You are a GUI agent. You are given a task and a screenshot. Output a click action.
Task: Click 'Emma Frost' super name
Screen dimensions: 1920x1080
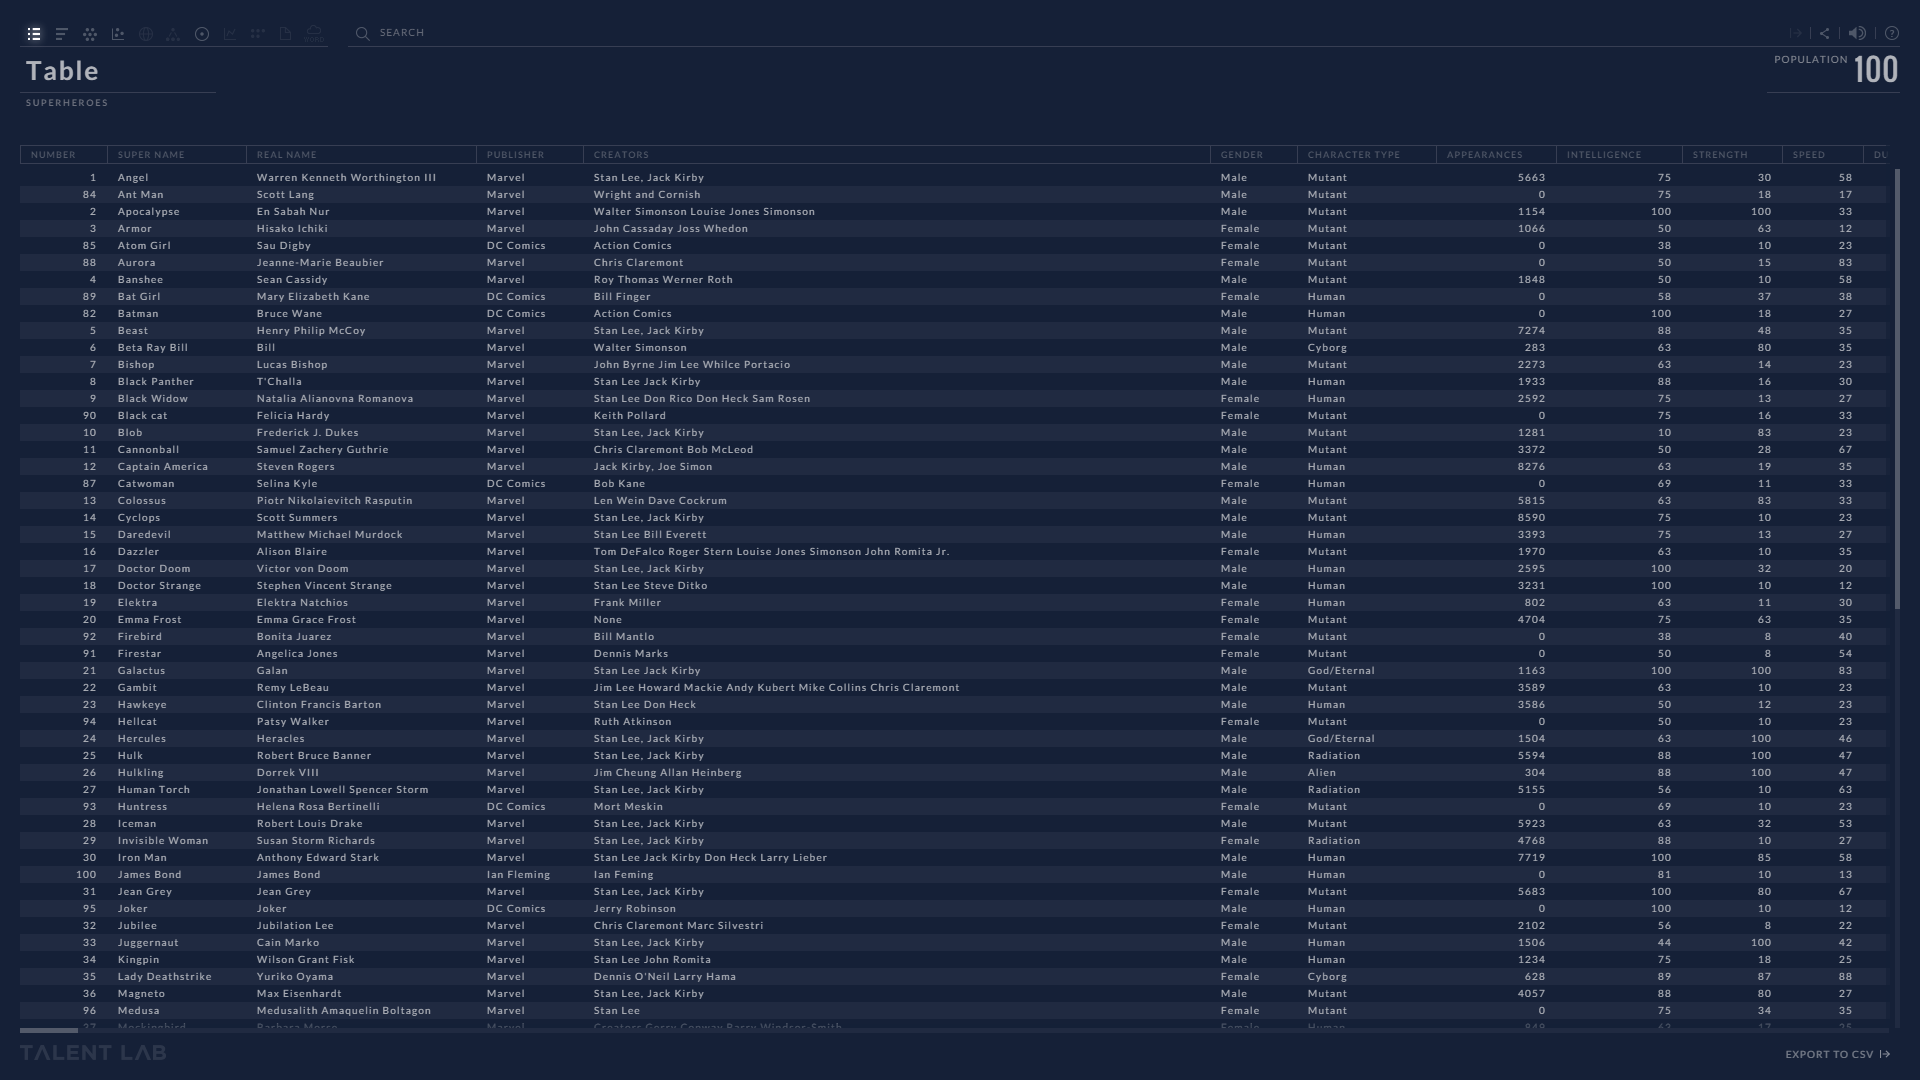pos(150,620)
